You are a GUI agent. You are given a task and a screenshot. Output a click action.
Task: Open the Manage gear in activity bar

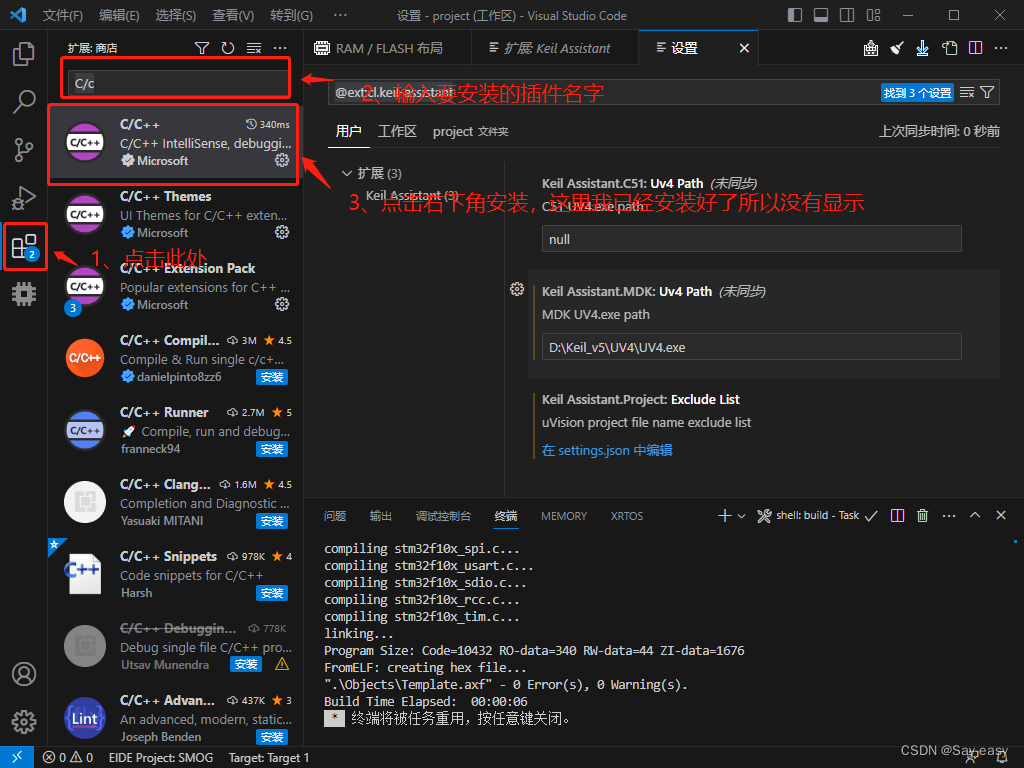coord(24,722)
